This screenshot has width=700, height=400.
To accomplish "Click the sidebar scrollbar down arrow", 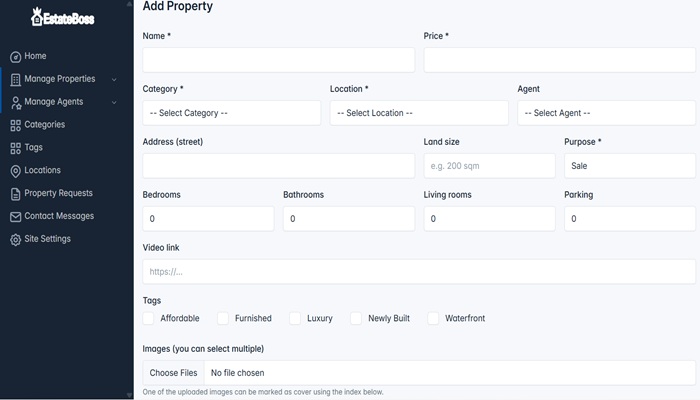I will click(x=129, y=395).
